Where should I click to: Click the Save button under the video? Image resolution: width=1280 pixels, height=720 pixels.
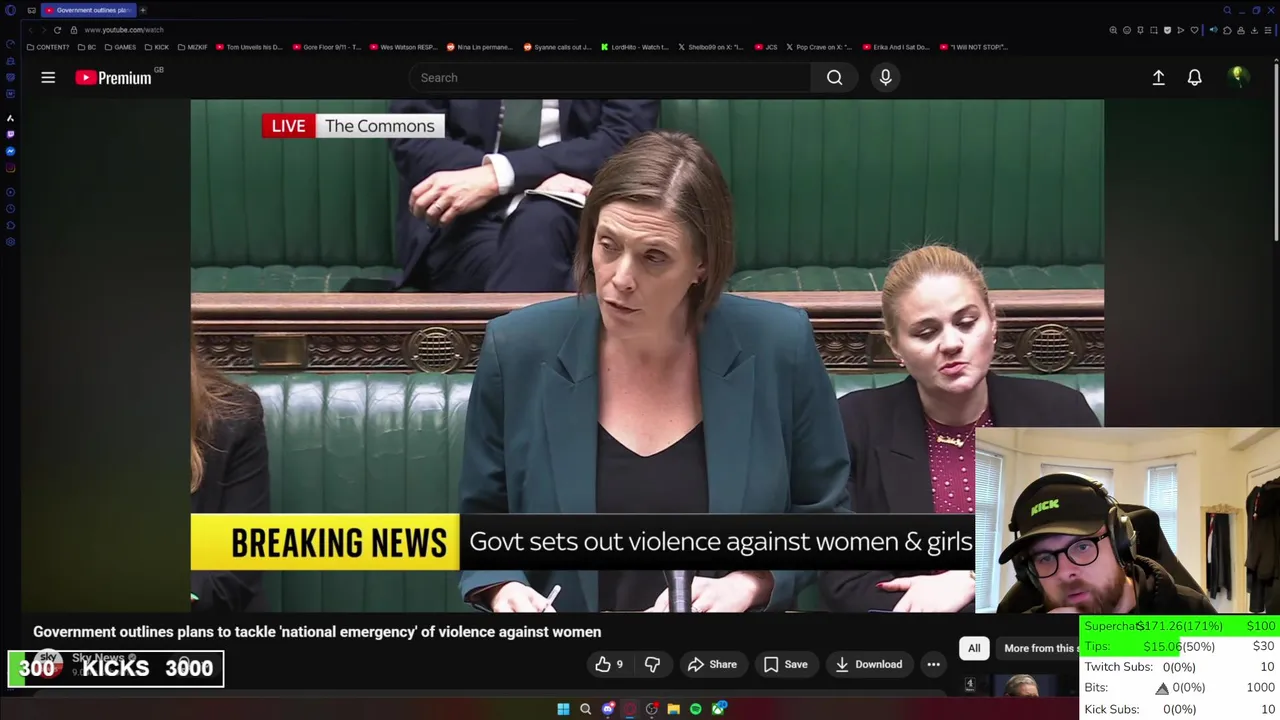[x=785, y=664]
